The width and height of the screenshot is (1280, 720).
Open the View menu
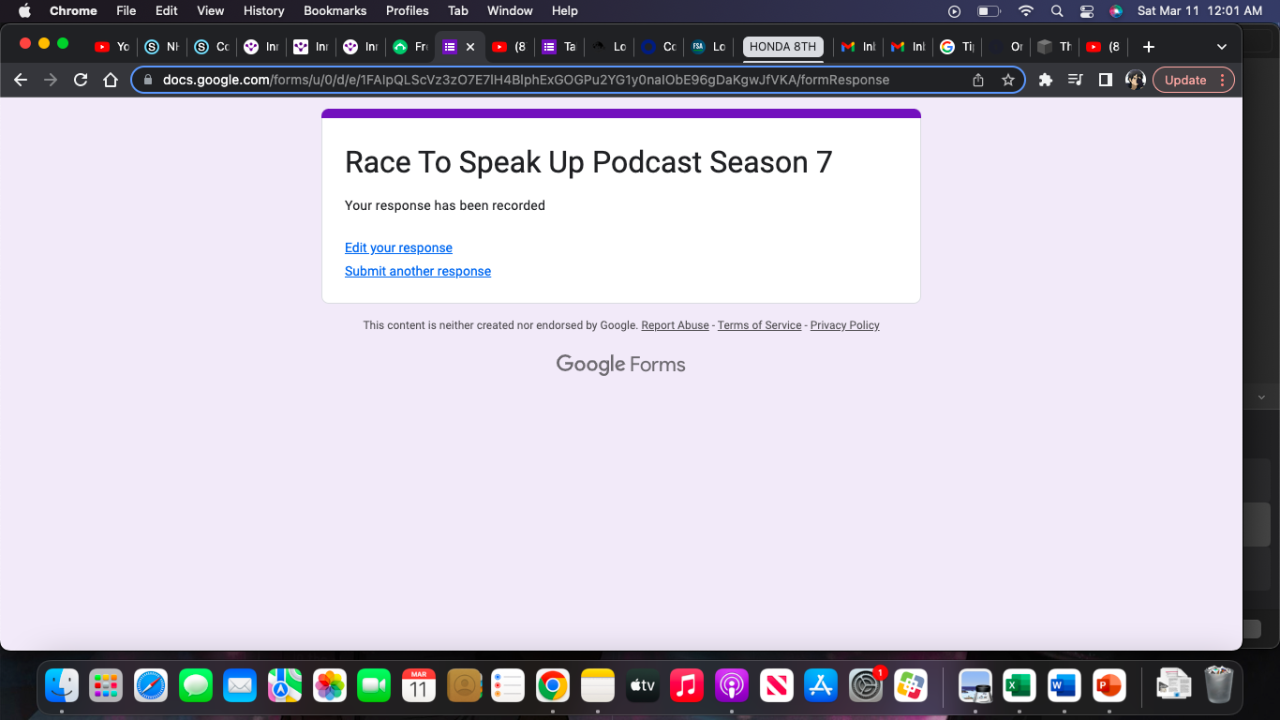click(210, 11)
